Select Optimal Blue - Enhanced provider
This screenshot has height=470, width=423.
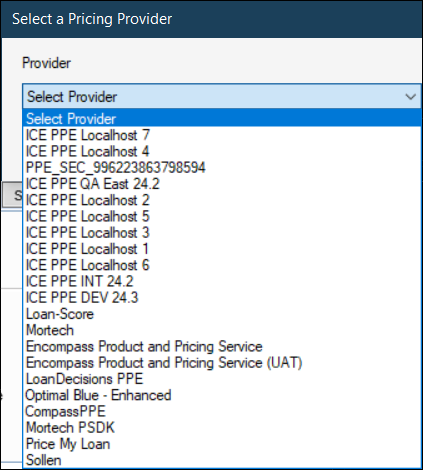coord(222,395)
